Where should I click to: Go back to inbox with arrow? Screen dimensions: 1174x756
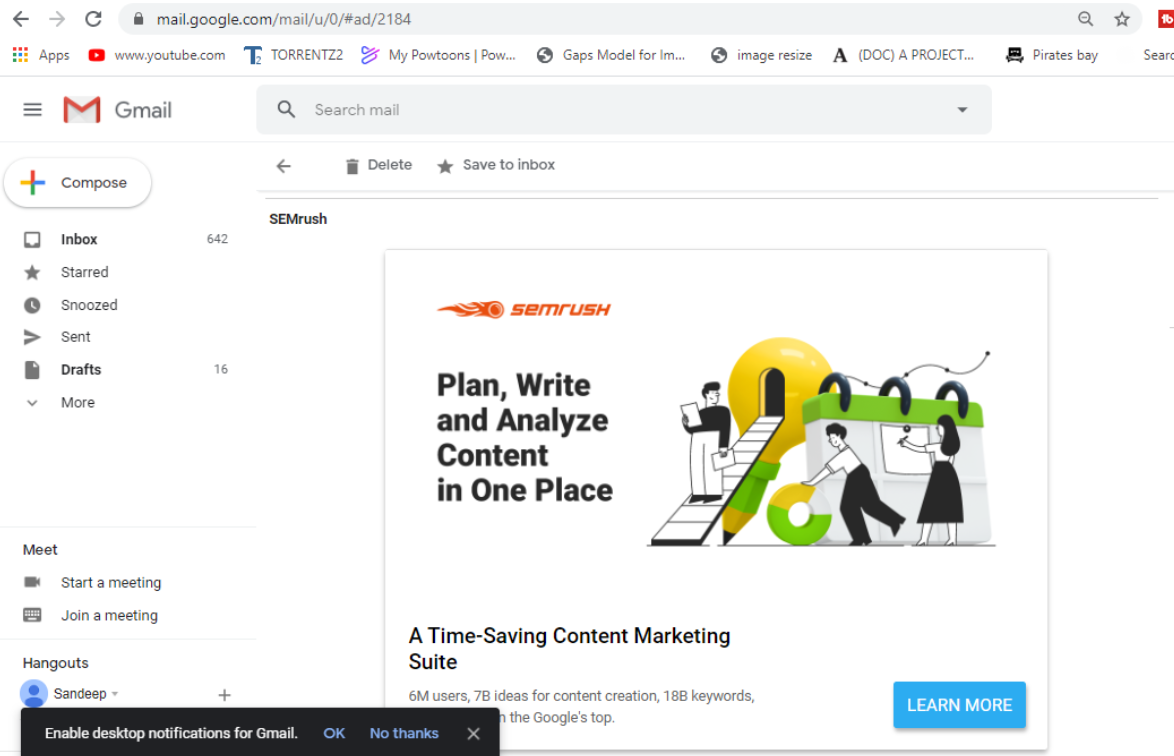point(284,165)
